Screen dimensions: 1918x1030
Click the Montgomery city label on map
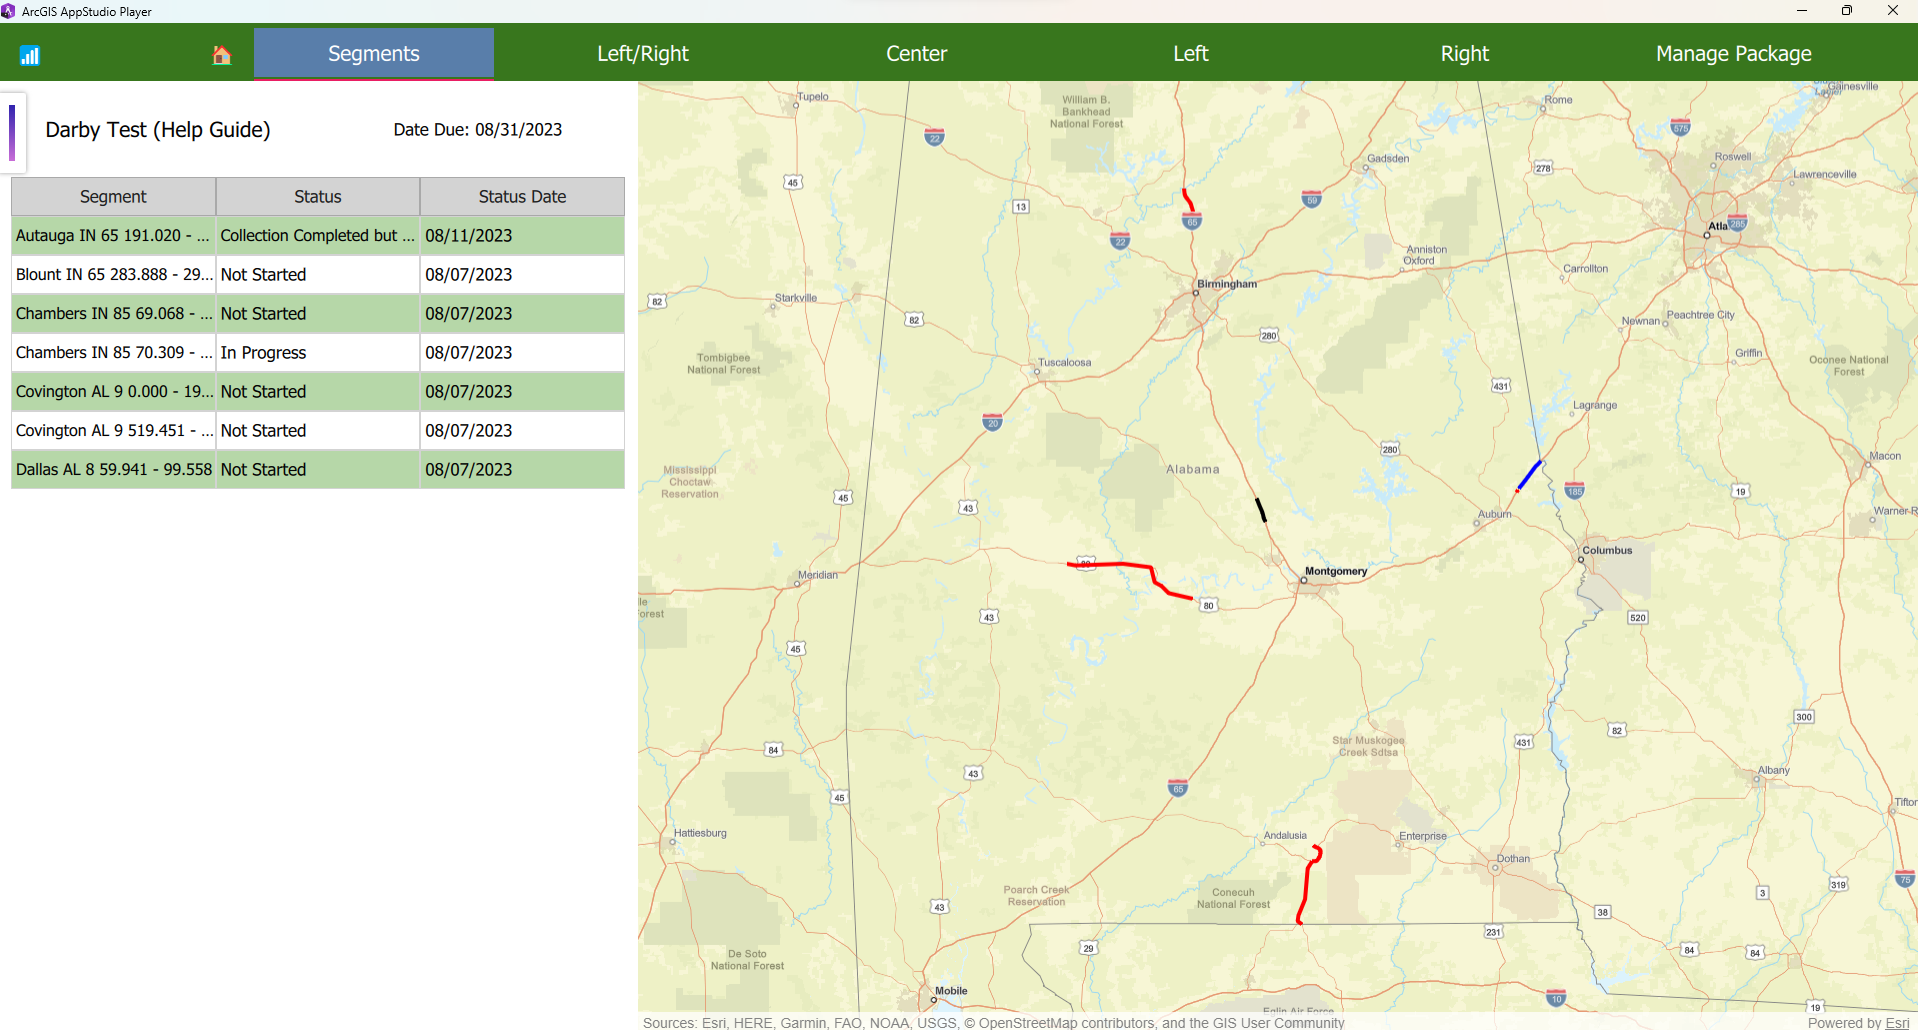pyautogui.click(x=1336, y=571)
